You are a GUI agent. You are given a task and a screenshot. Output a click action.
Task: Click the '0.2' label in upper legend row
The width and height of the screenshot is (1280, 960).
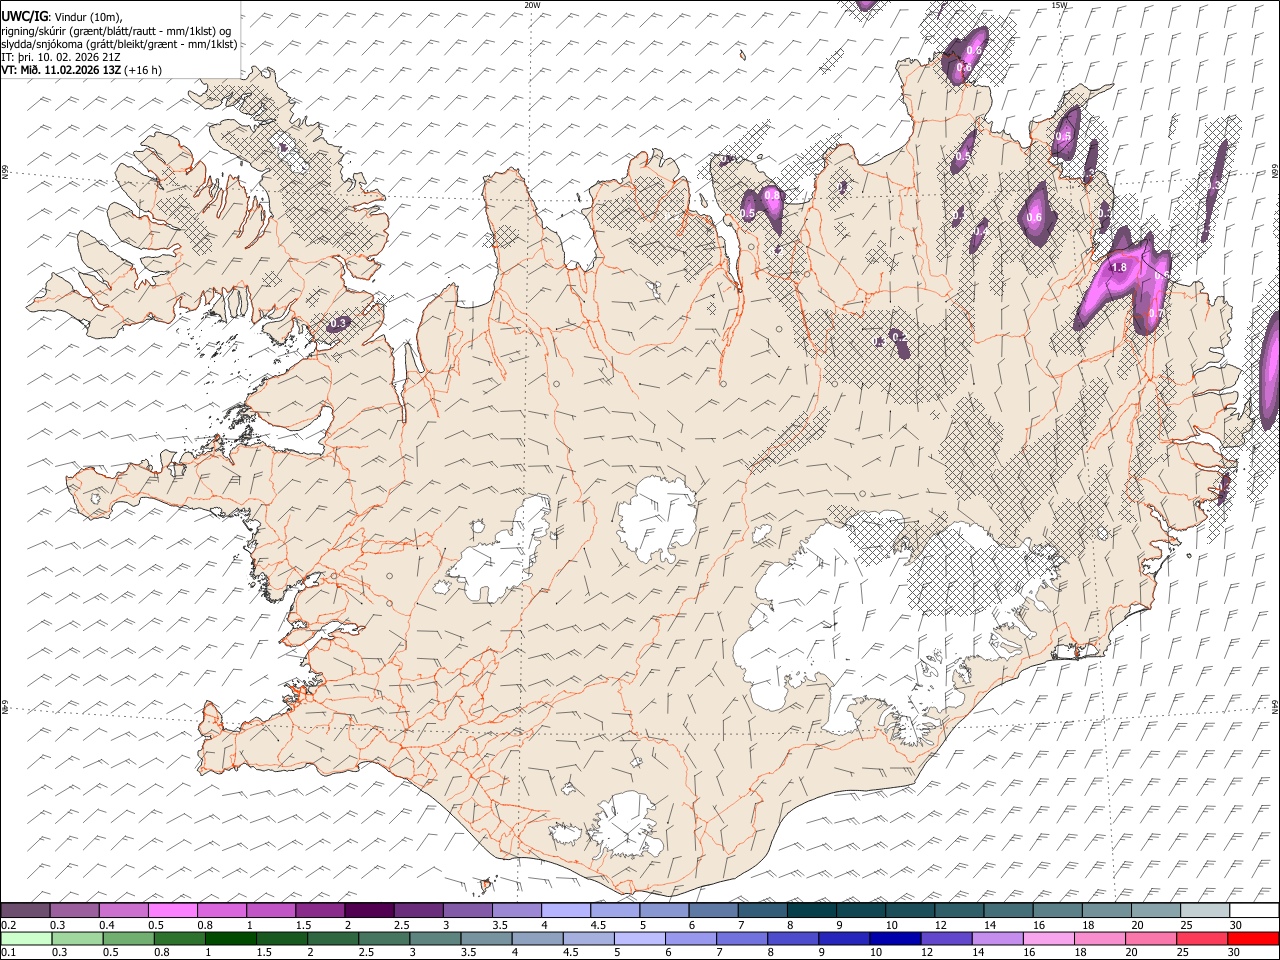[x=9, y=925]
